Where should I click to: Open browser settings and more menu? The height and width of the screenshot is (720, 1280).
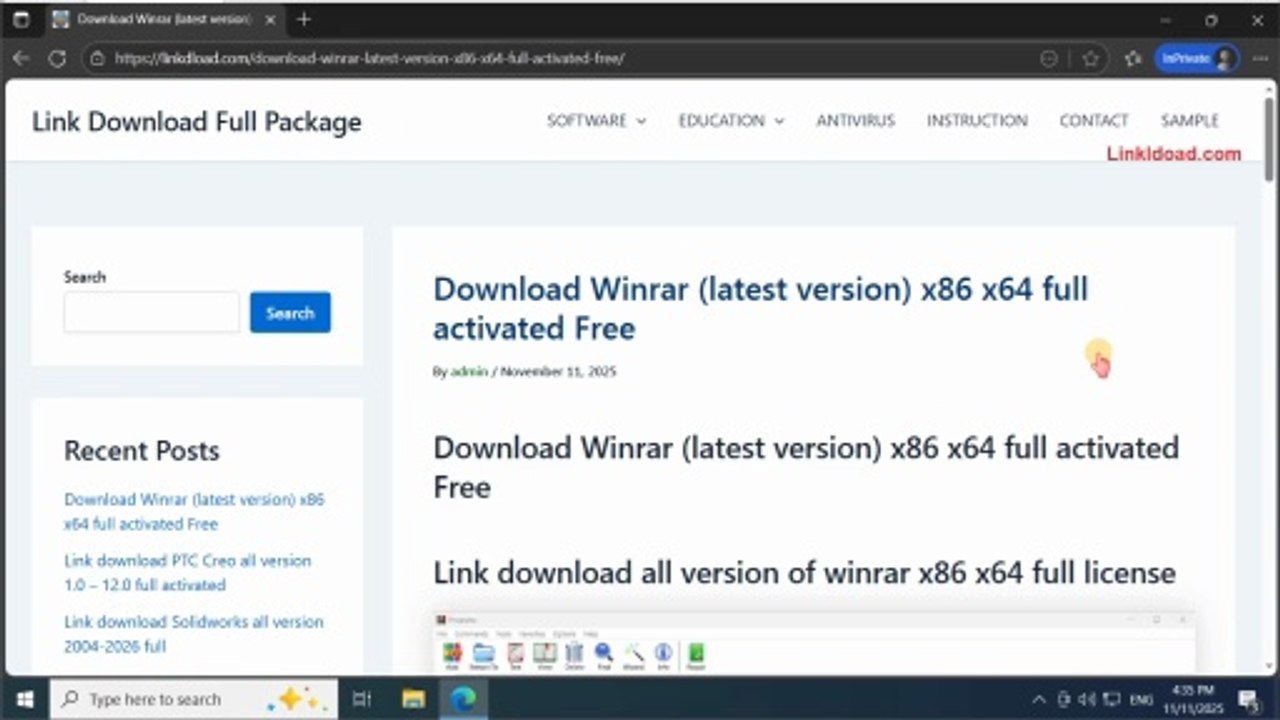[1260, 58]
